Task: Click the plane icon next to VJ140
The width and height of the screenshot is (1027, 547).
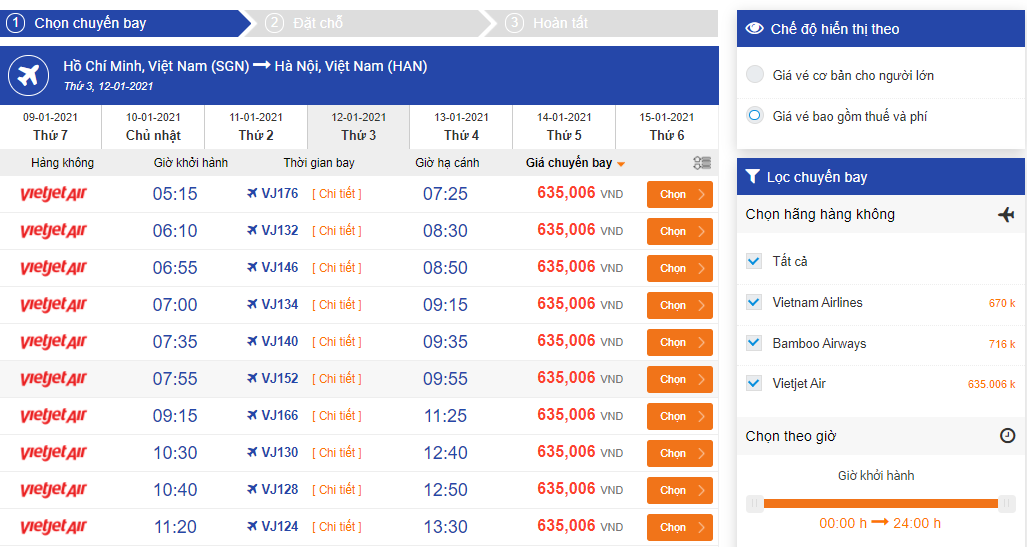Action: point(252,341)
